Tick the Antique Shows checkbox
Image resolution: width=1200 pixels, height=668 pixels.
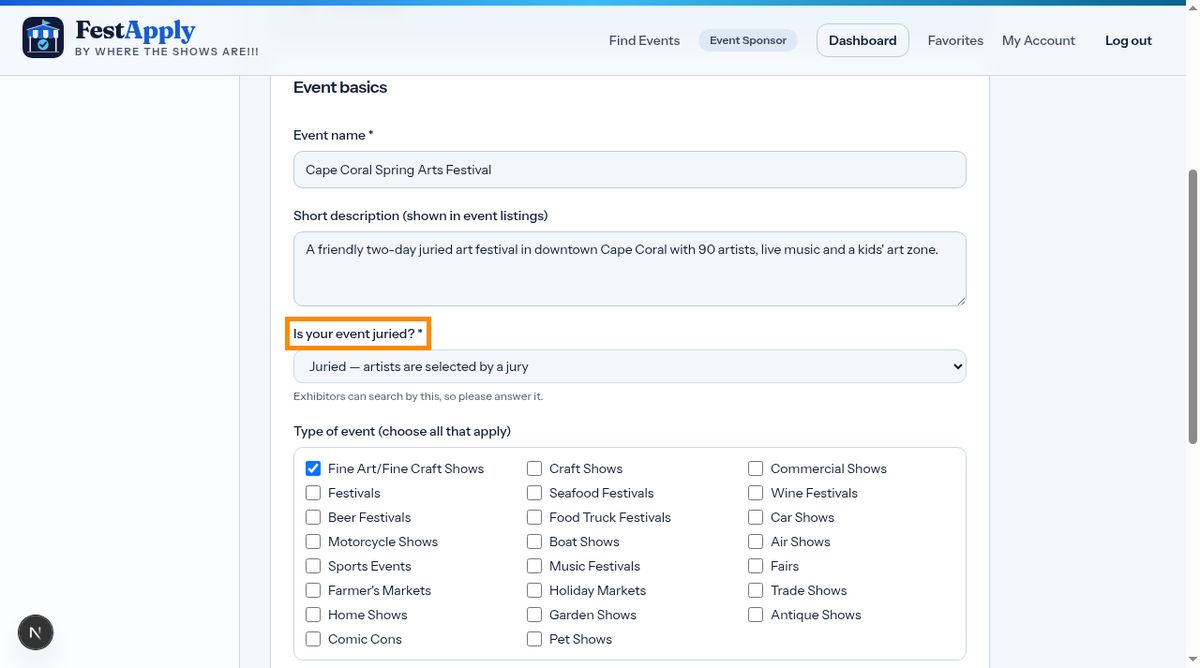click(756, 615)
